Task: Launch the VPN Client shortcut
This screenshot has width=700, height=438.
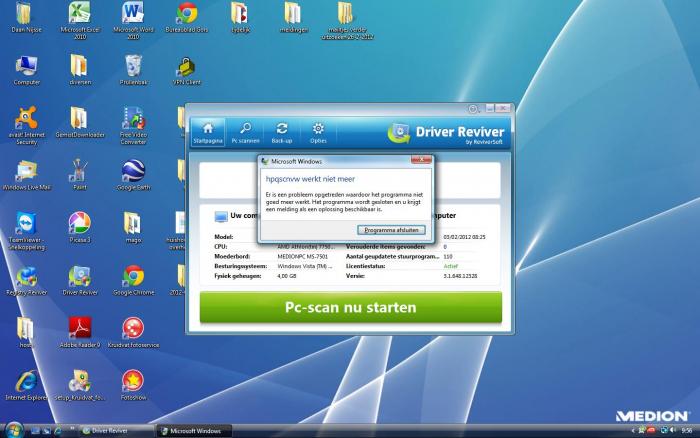Action: pos(187,70)
